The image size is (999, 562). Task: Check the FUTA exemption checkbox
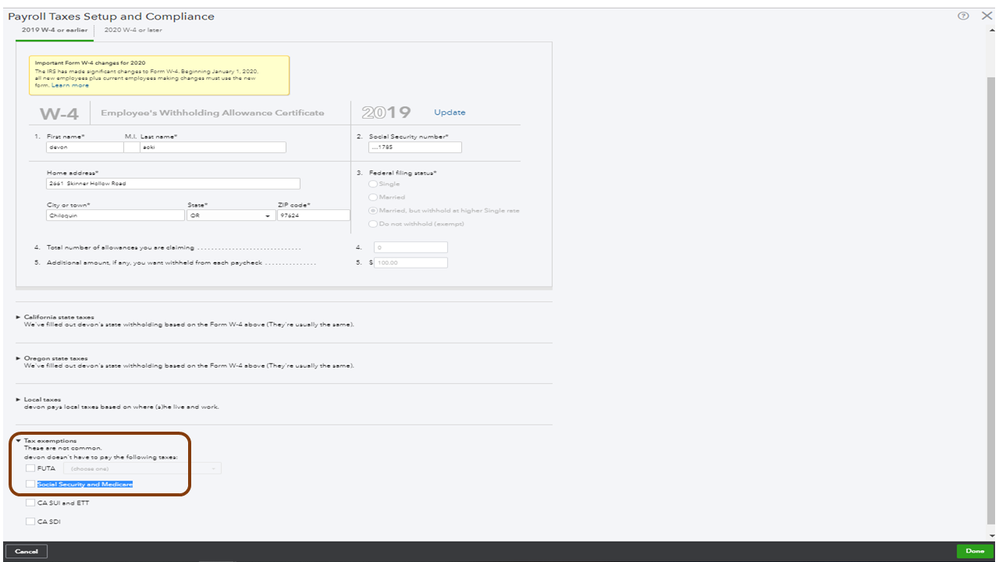[30, 468]
